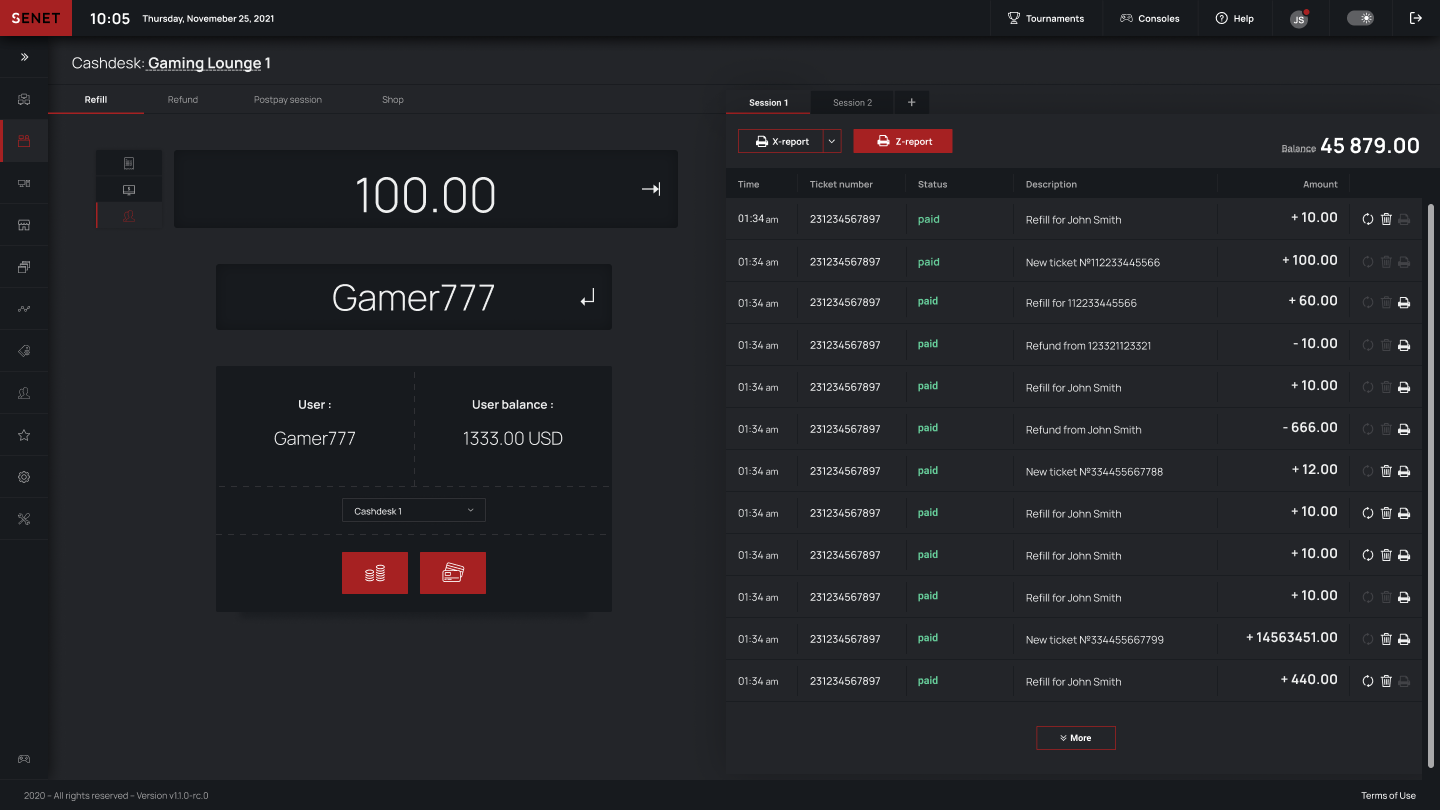Open the X-report dropdown arrow

click(829, 141)
